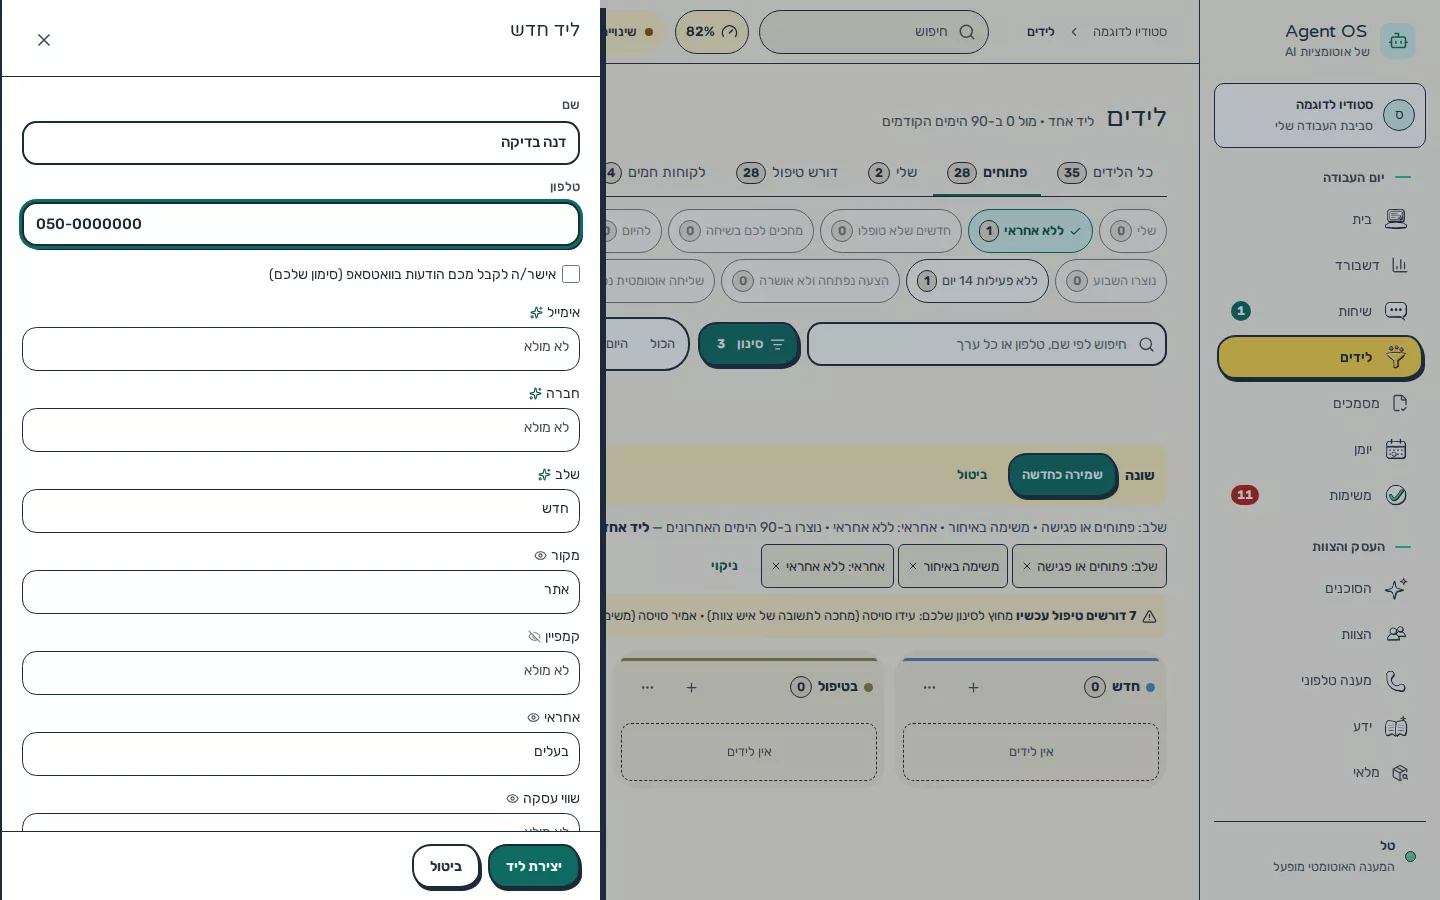Toggle the eye icon next to אחראי

click(x=533, y=718)
